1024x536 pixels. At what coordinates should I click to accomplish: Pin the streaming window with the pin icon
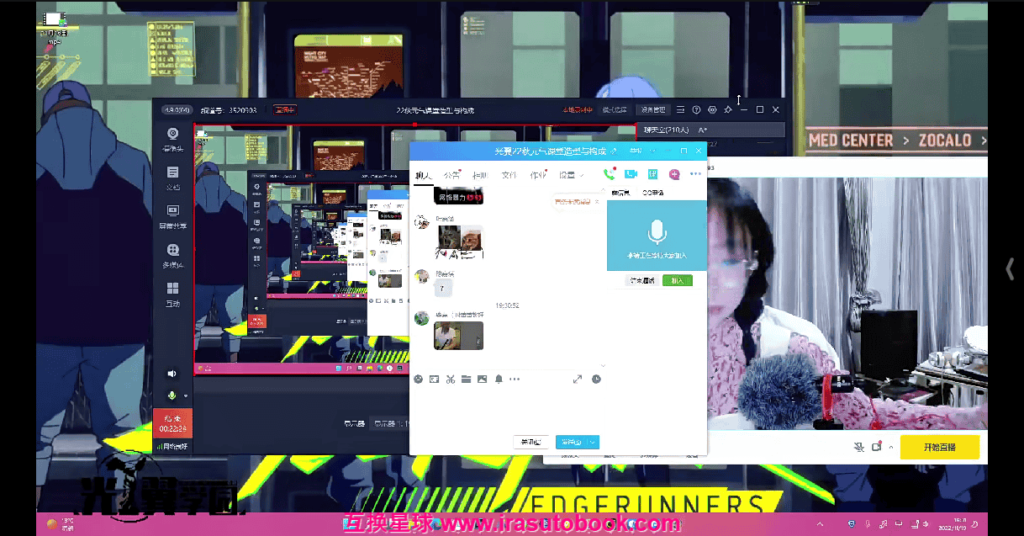coord(728,110)
